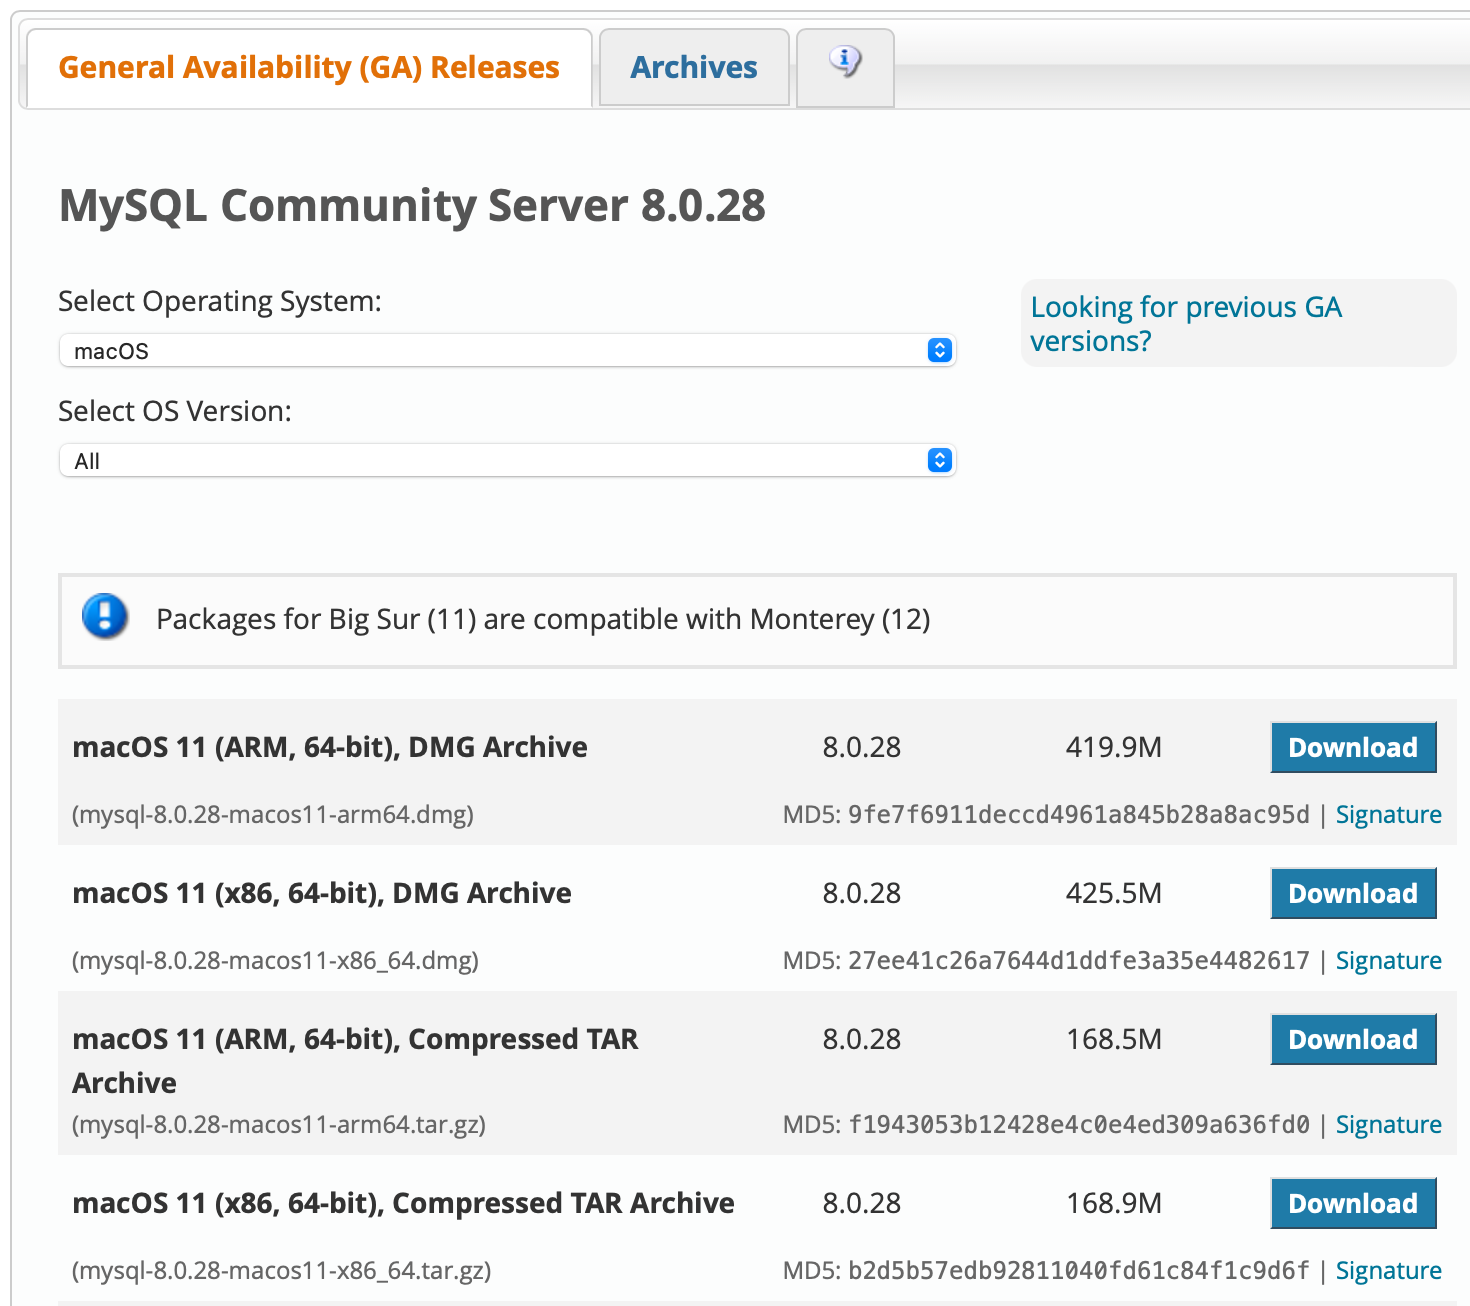Click the Select Operating System label
The width and height of the screenshot is (1470, 1306).
[x=220, y=301]
